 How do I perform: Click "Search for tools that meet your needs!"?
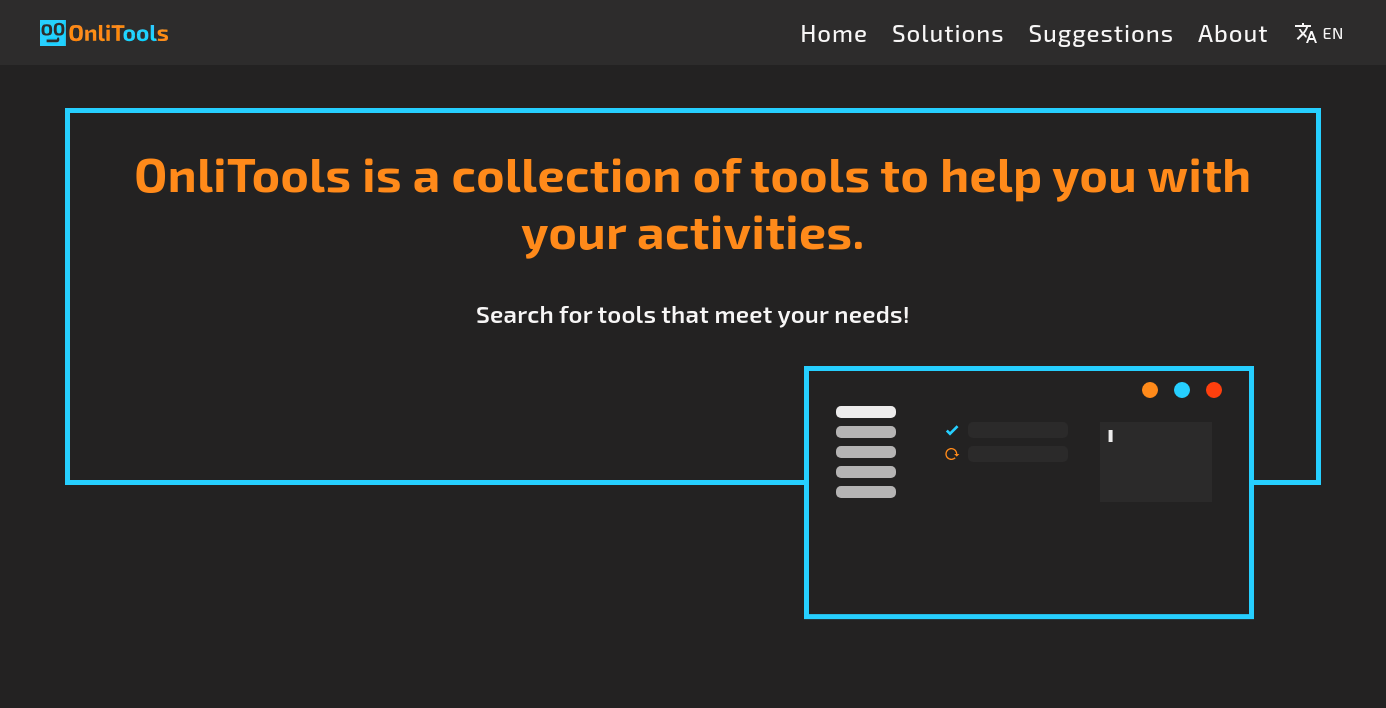click(x=693, y=315)
